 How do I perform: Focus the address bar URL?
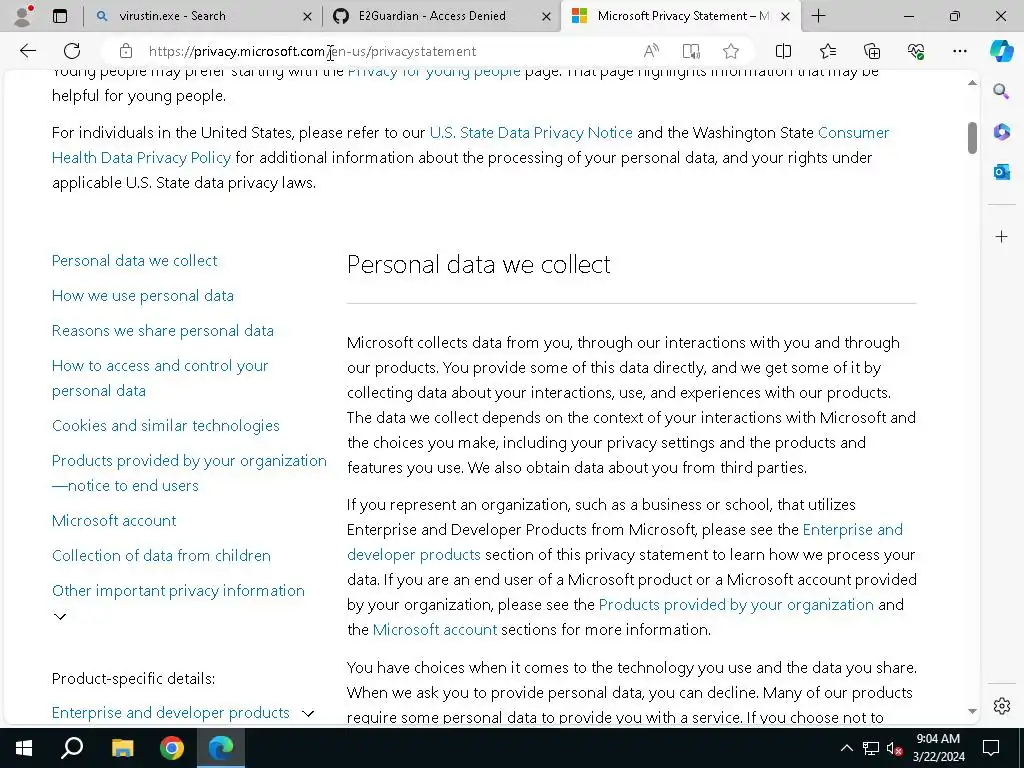[312, 51]
